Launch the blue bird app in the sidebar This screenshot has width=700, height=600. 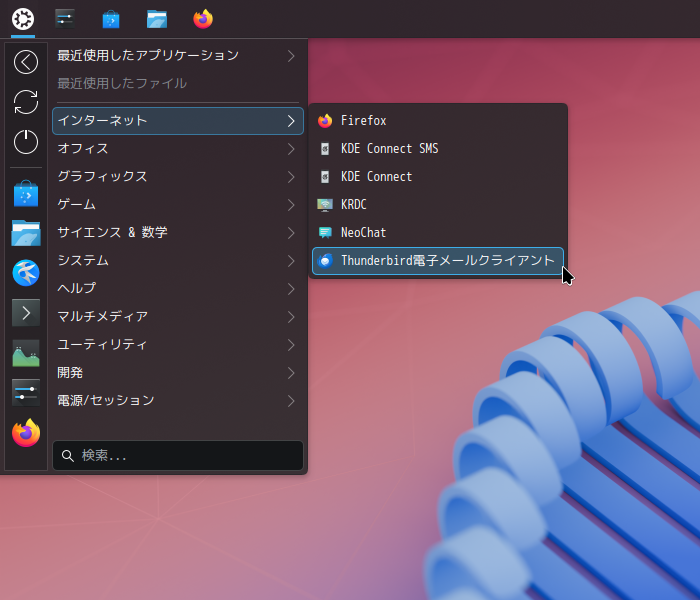click(26, 273)
